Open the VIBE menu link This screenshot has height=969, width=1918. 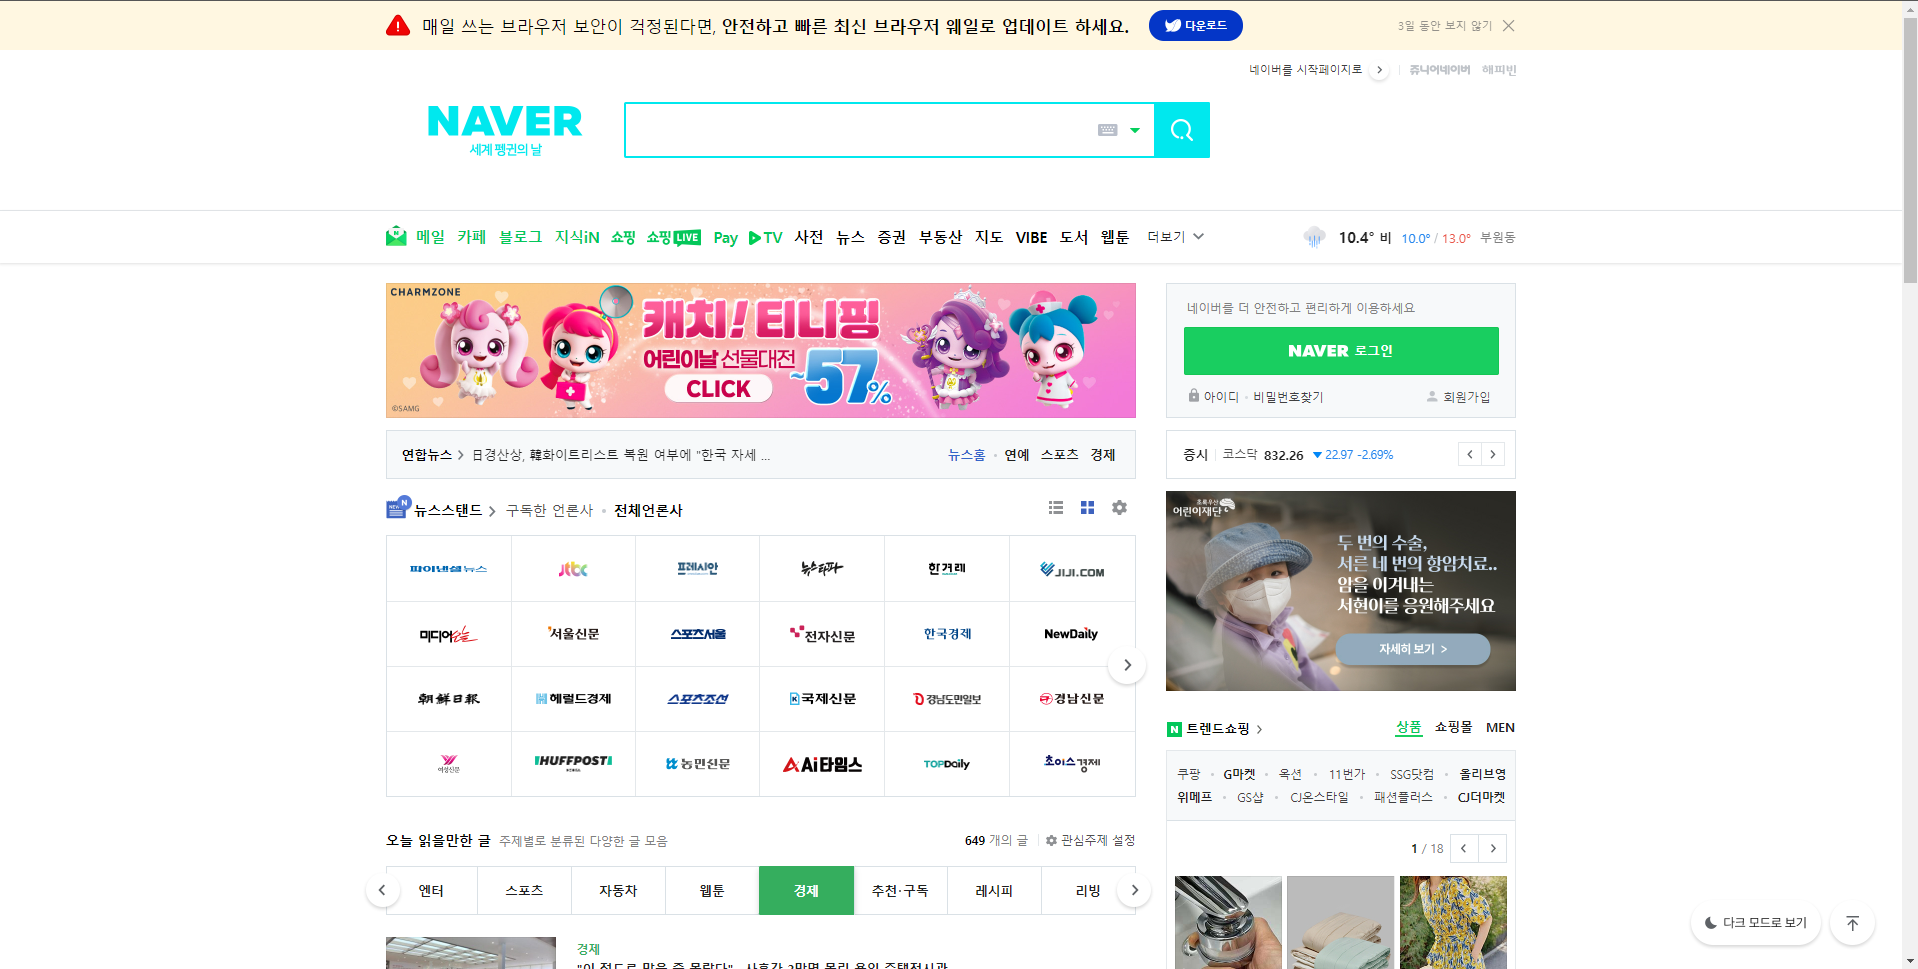point(1031,238)
